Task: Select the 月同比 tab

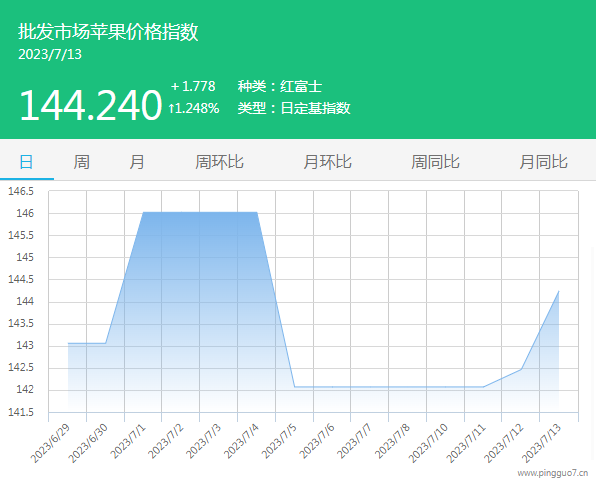Action: point(543,162)
